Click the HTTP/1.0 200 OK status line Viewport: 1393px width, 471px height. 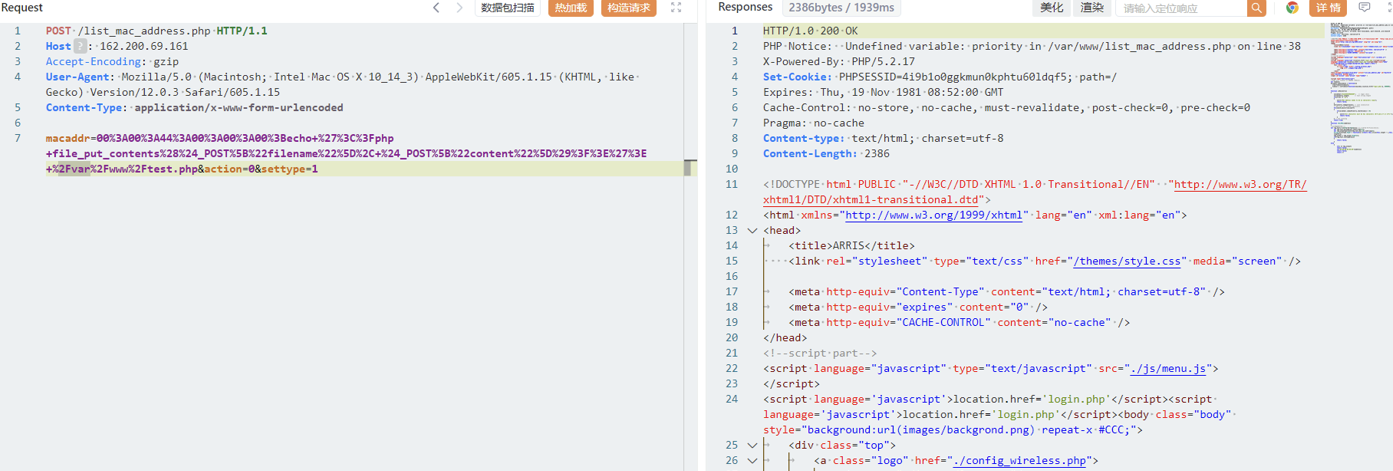810,31
